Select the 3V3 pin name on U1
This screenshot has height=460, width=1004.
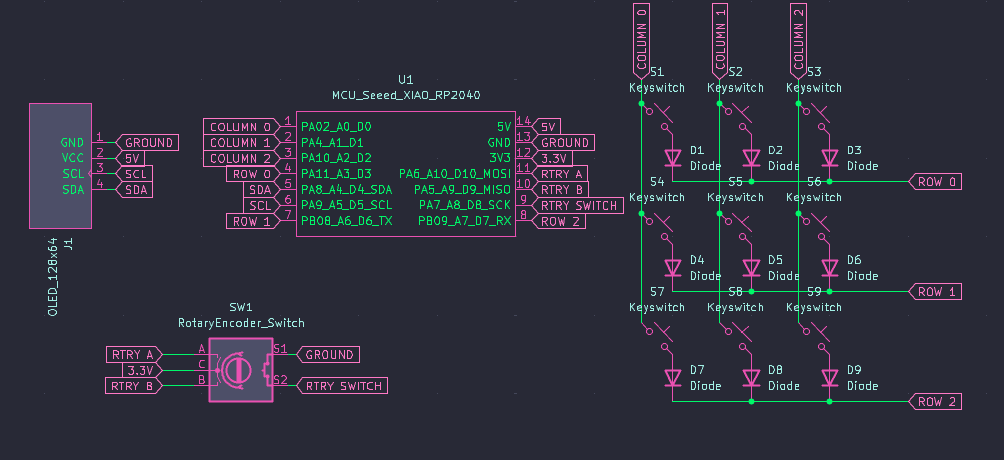500,158
